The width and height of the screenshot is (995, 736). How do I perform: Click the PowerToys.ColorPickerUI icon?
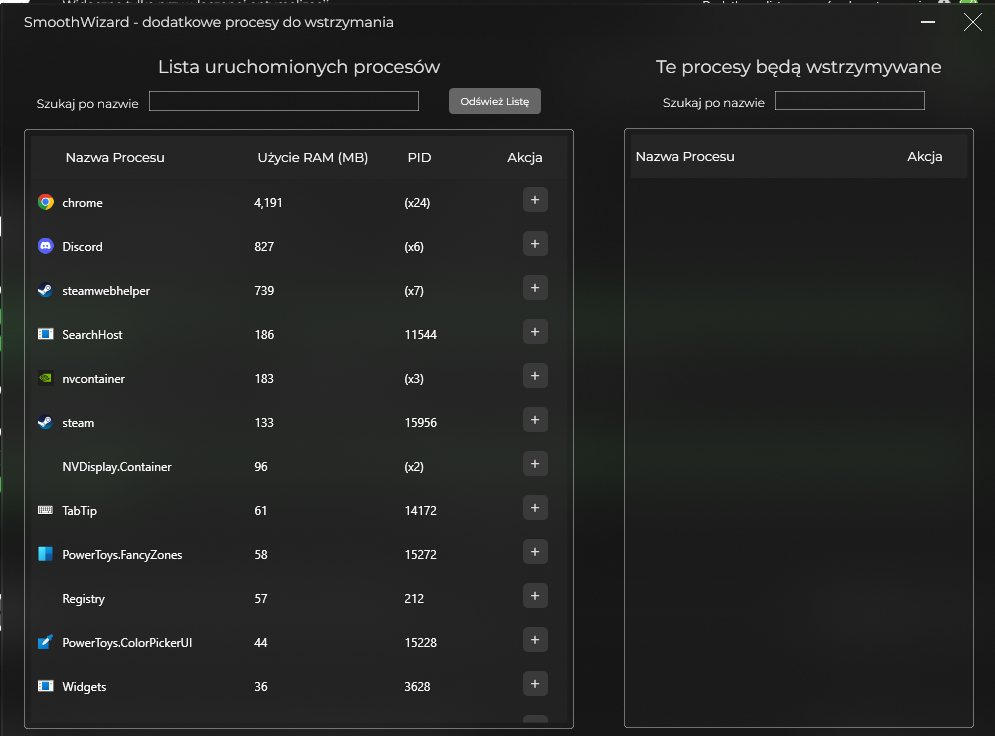click(45, 642)
